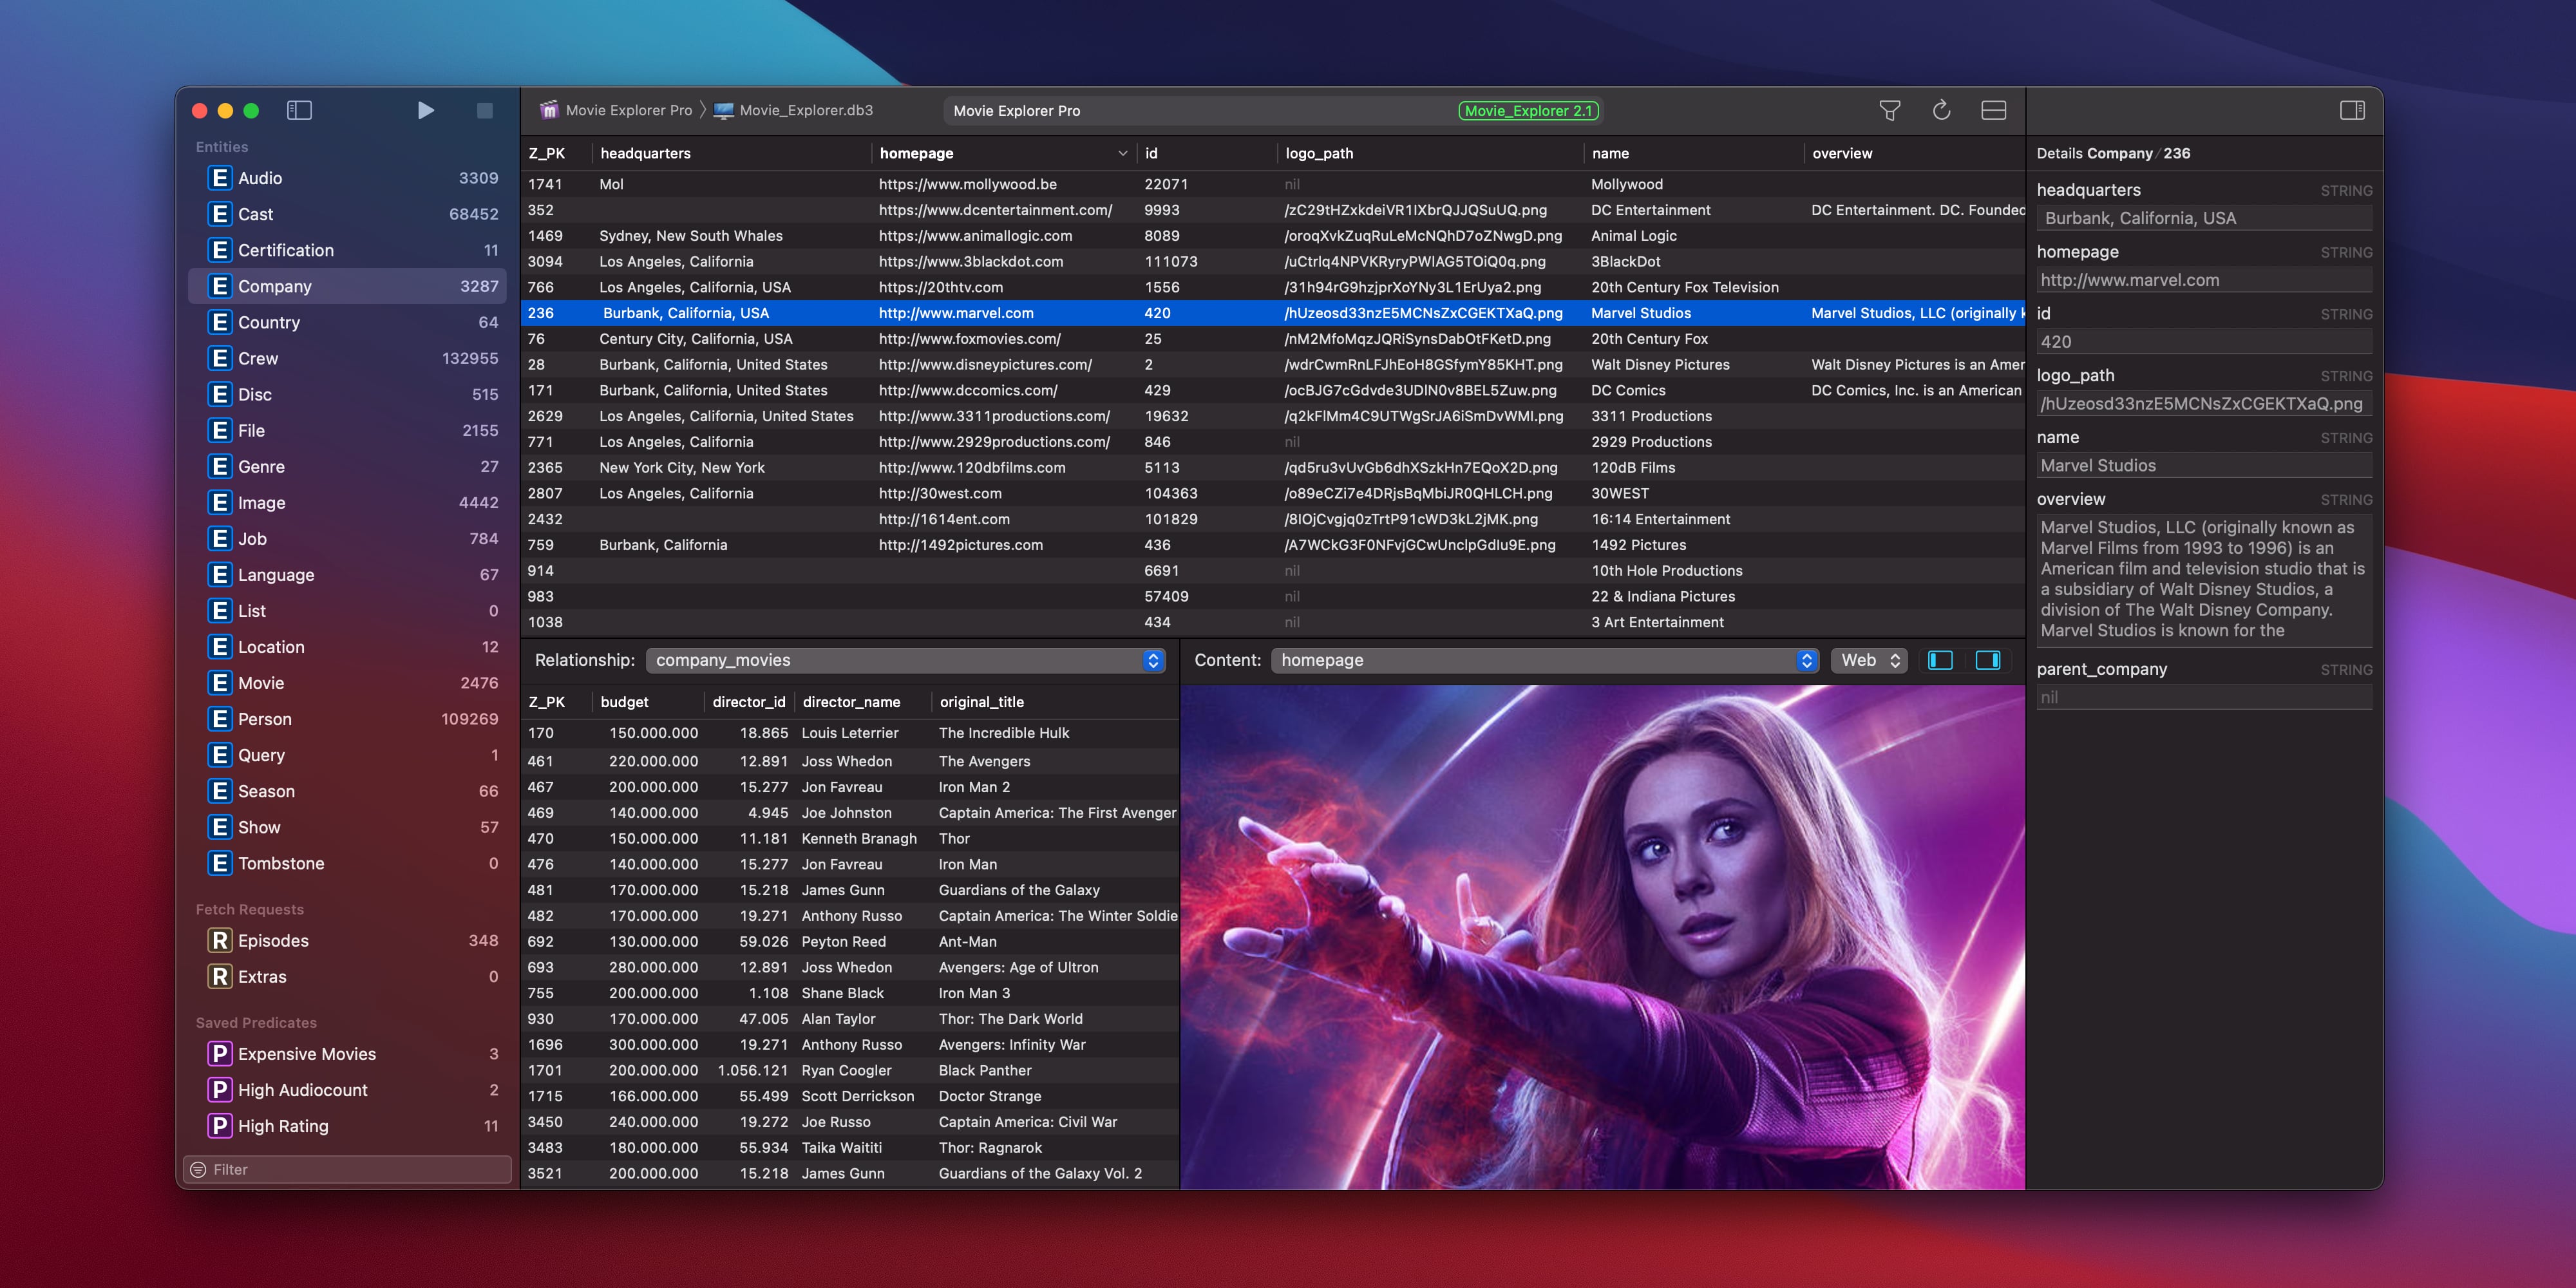Screen dimensions: 2576x1288
Task: Open the filter funnel icon
Action: 1889,110
